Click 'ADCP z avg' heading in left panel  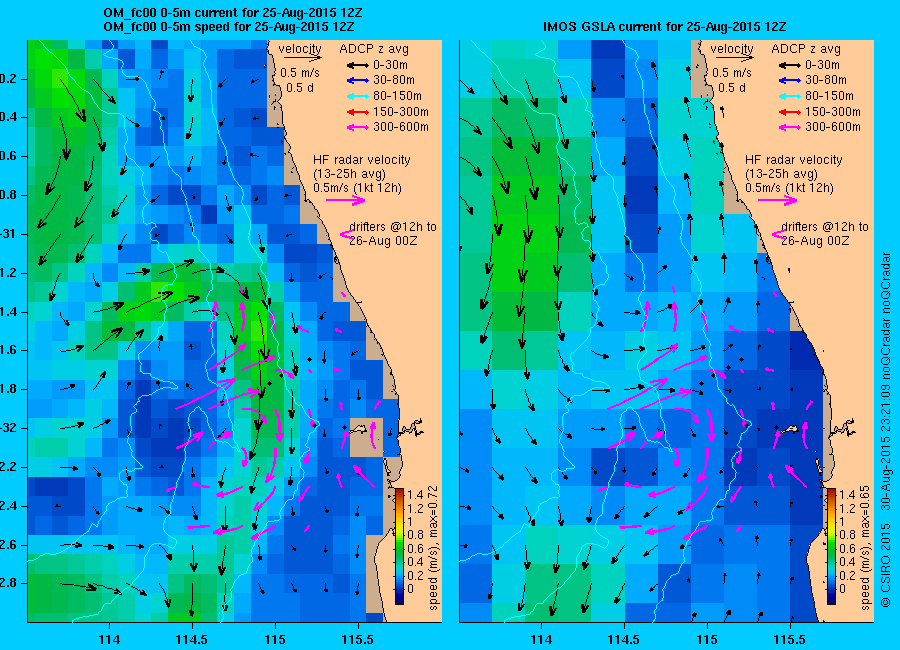coord(374,49)
